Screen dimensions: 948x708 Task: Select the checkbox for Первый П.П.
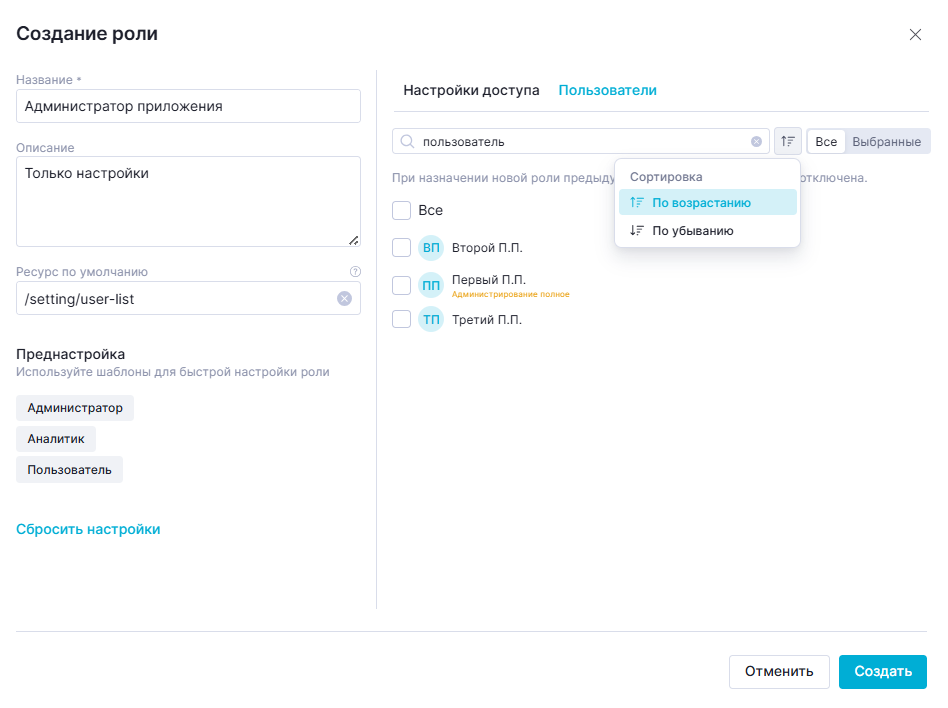(x=402, y=285)
